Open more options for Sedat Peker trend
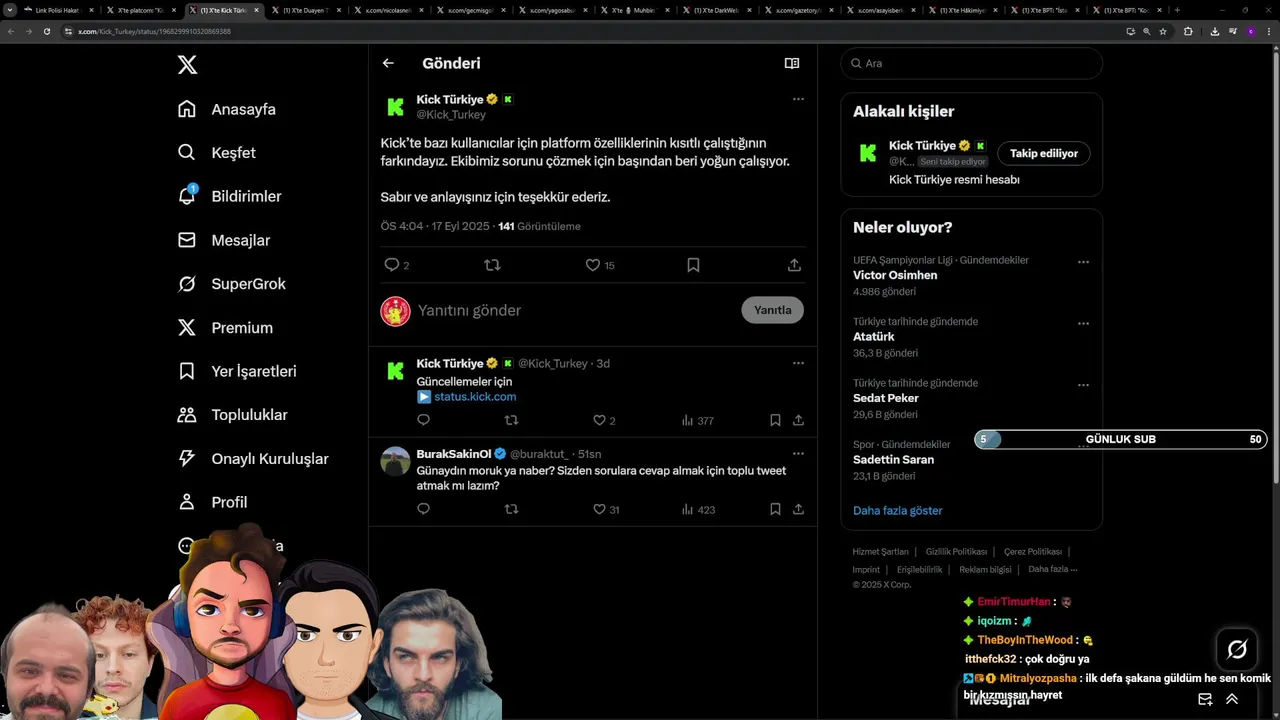 tap(1083, 385)
